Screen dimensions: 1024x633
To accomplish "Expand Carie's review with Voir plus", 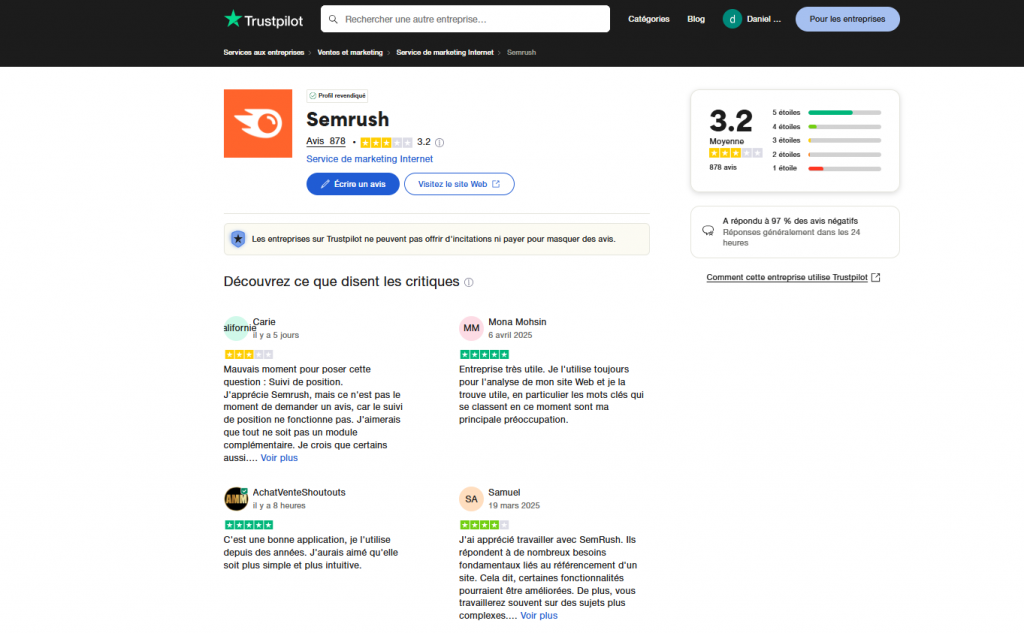I will (279, 458).
